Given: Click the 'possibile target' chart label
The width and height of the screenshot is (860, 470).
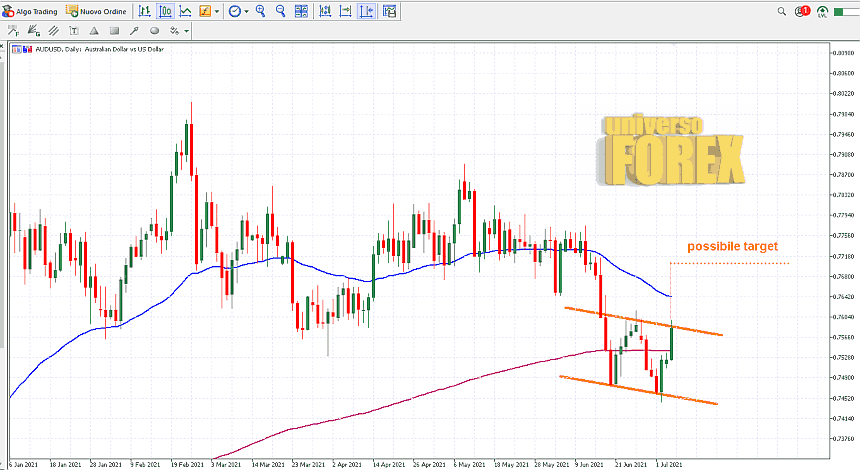Looking at the screenshot, I should tap(731, 246).
